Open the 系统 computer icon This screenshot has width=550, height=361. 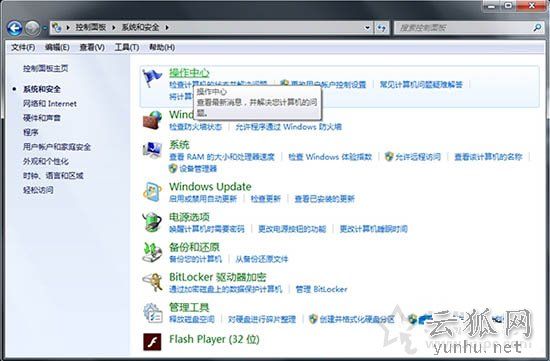pos(152,150)
